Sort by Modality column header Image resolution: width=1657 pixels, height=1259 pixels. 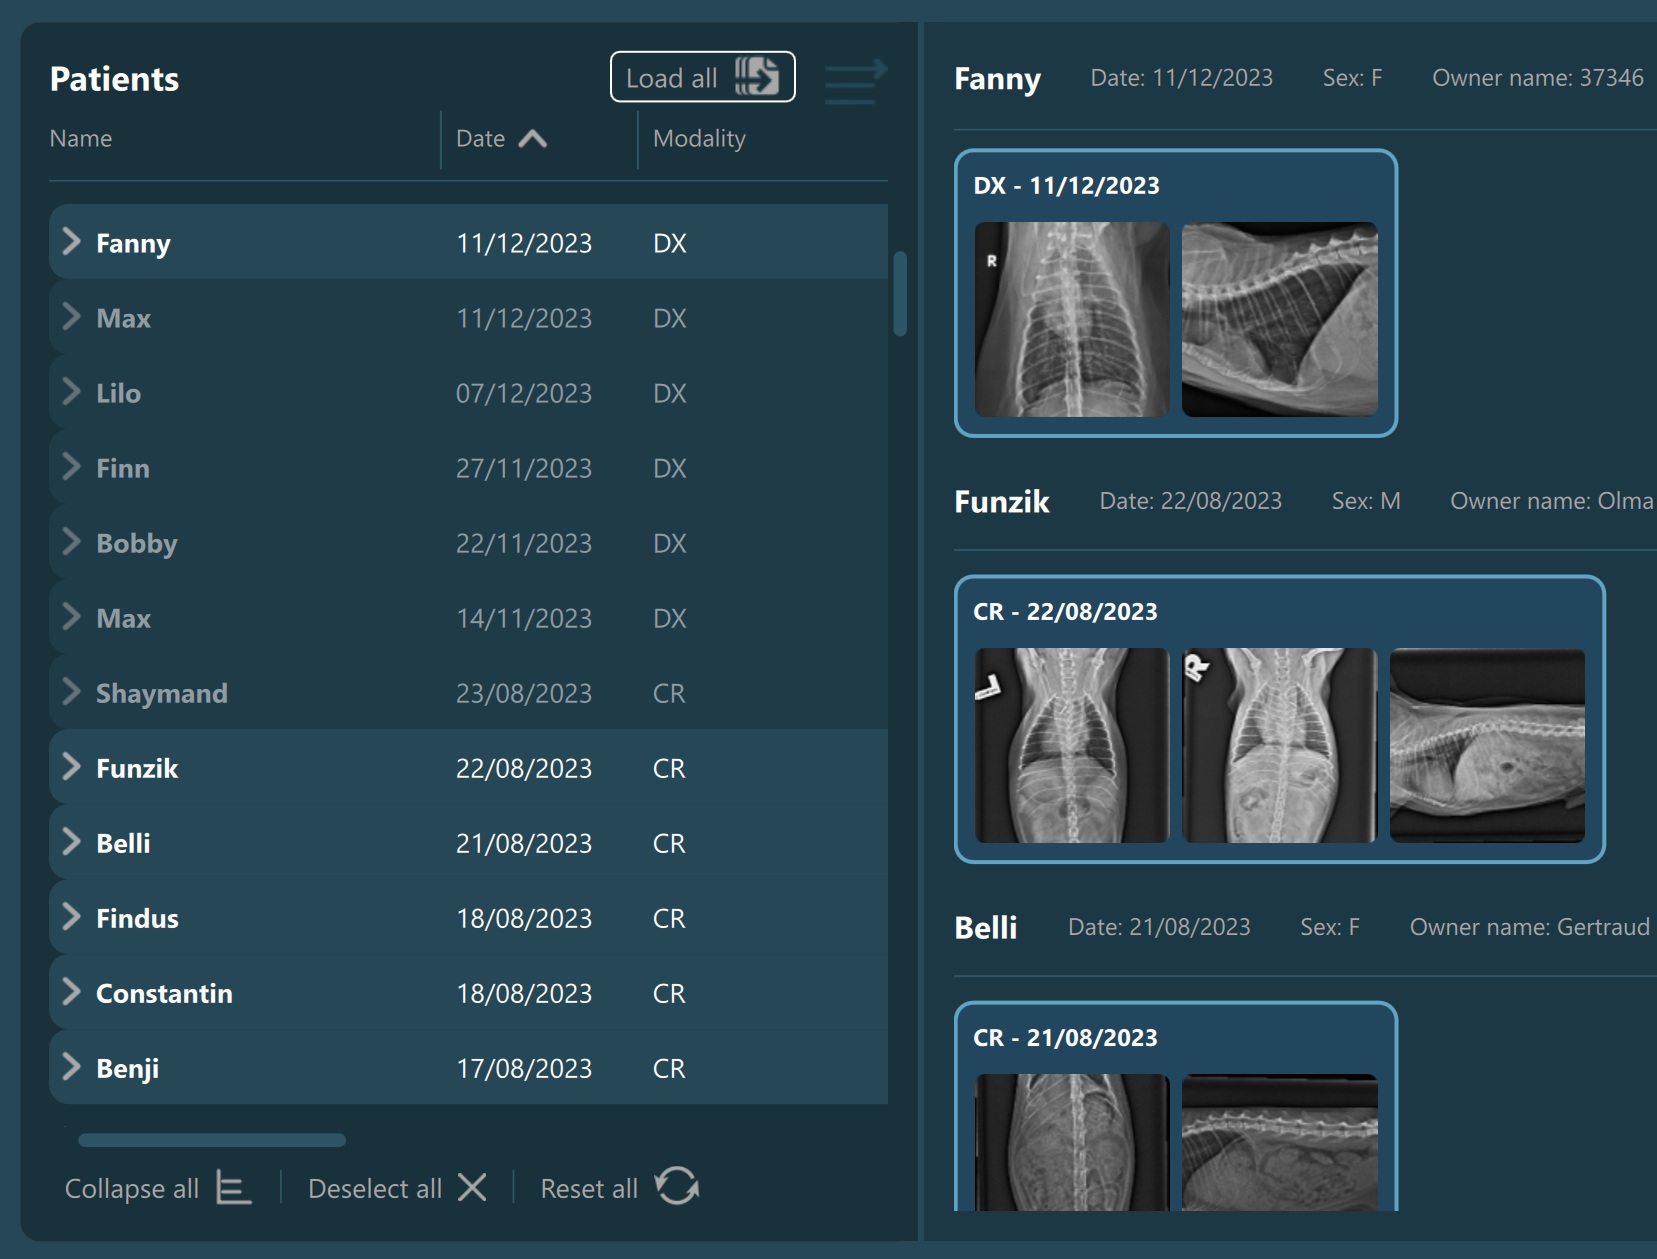pos(699,139)
